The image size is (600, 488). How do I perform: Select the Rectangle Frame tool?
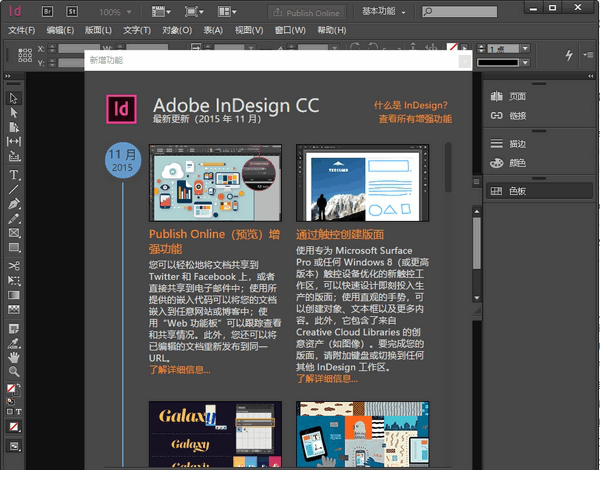[14, 233]
